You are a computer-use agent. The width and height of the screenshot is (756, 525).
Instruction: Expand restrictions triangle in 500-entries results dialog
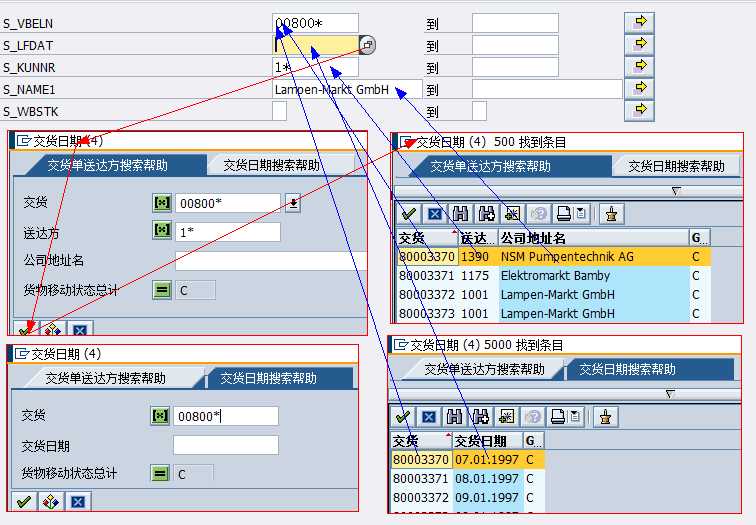coord(675,190)
